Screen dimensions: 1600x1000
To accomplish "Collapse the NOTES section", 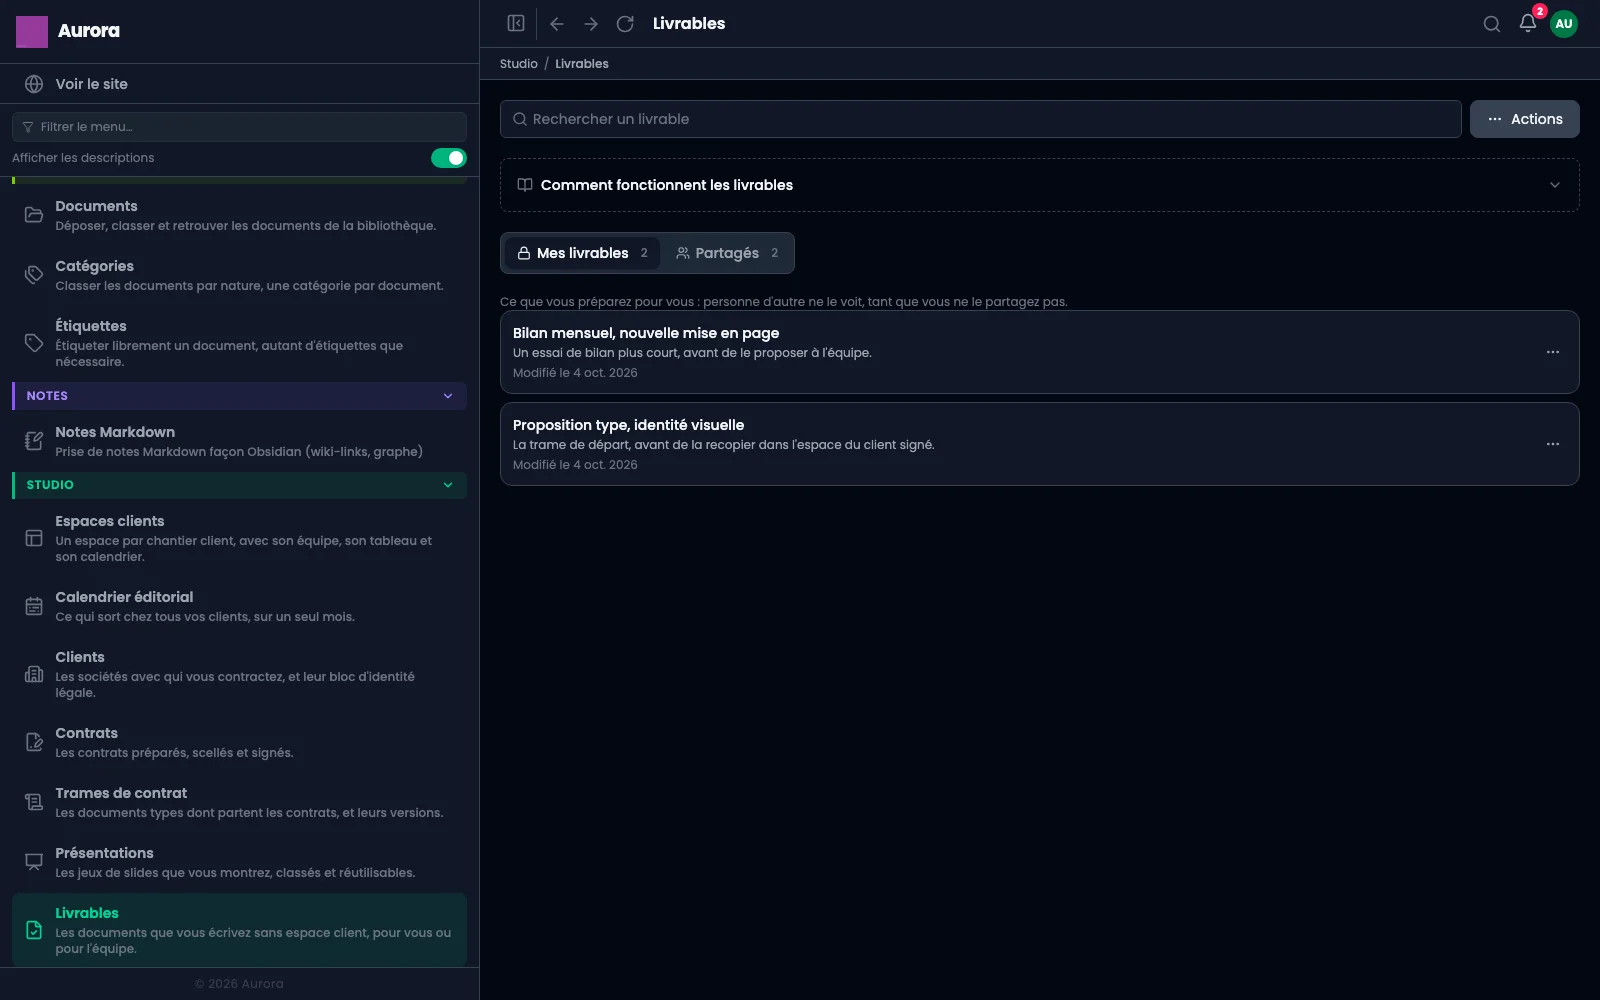I will [x=240, y=396].
